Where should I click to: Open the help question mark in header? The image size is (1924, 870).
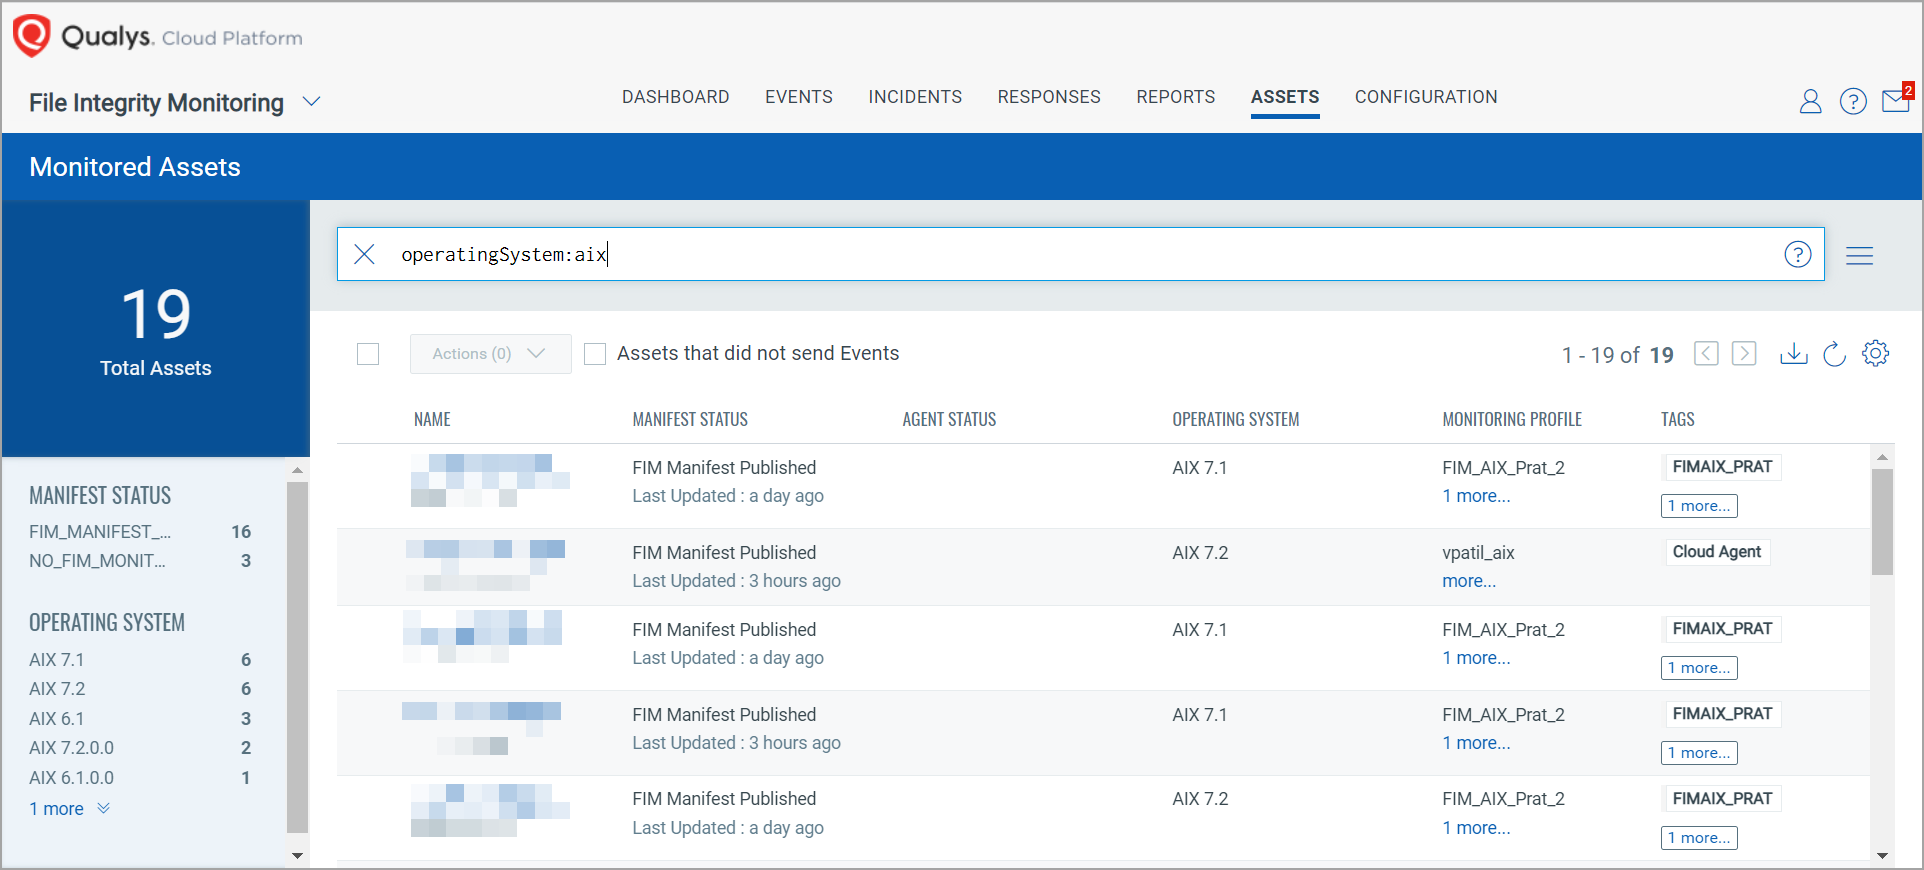pyautogui.click(x=1853, y=101)
